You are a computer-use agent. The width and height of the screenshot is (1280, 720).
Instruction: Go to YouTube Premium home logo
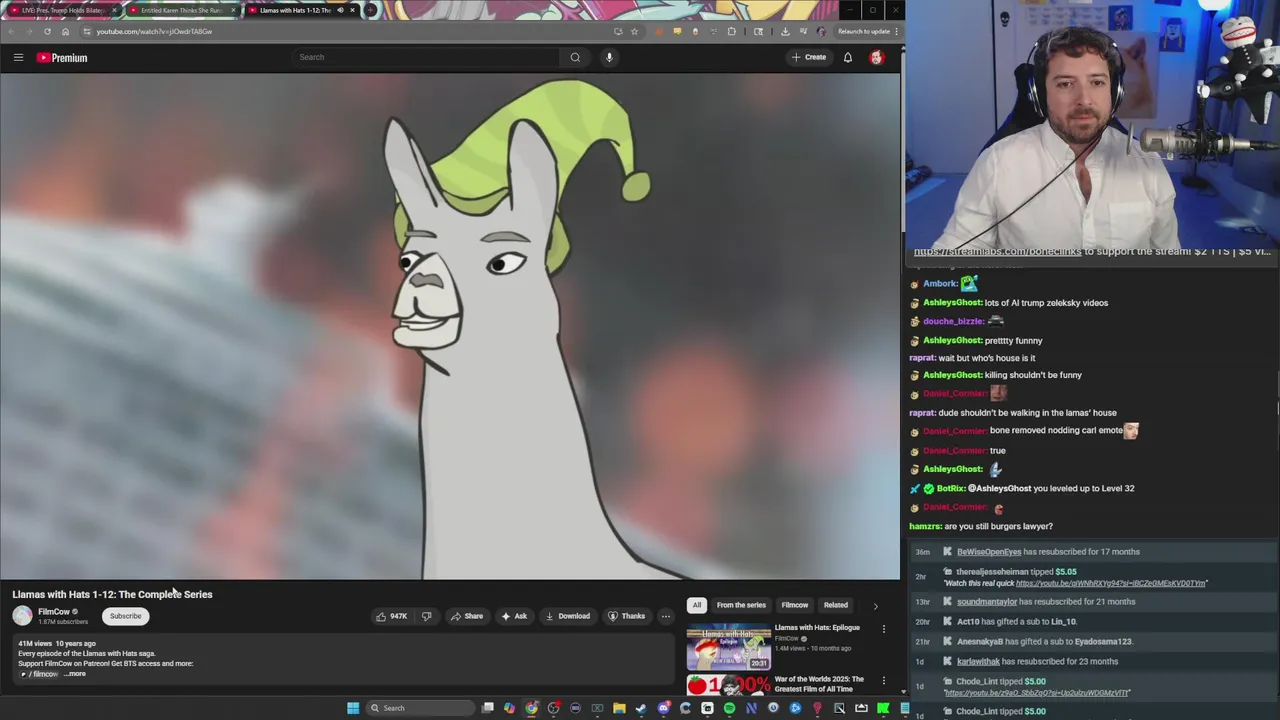point(63,58)
